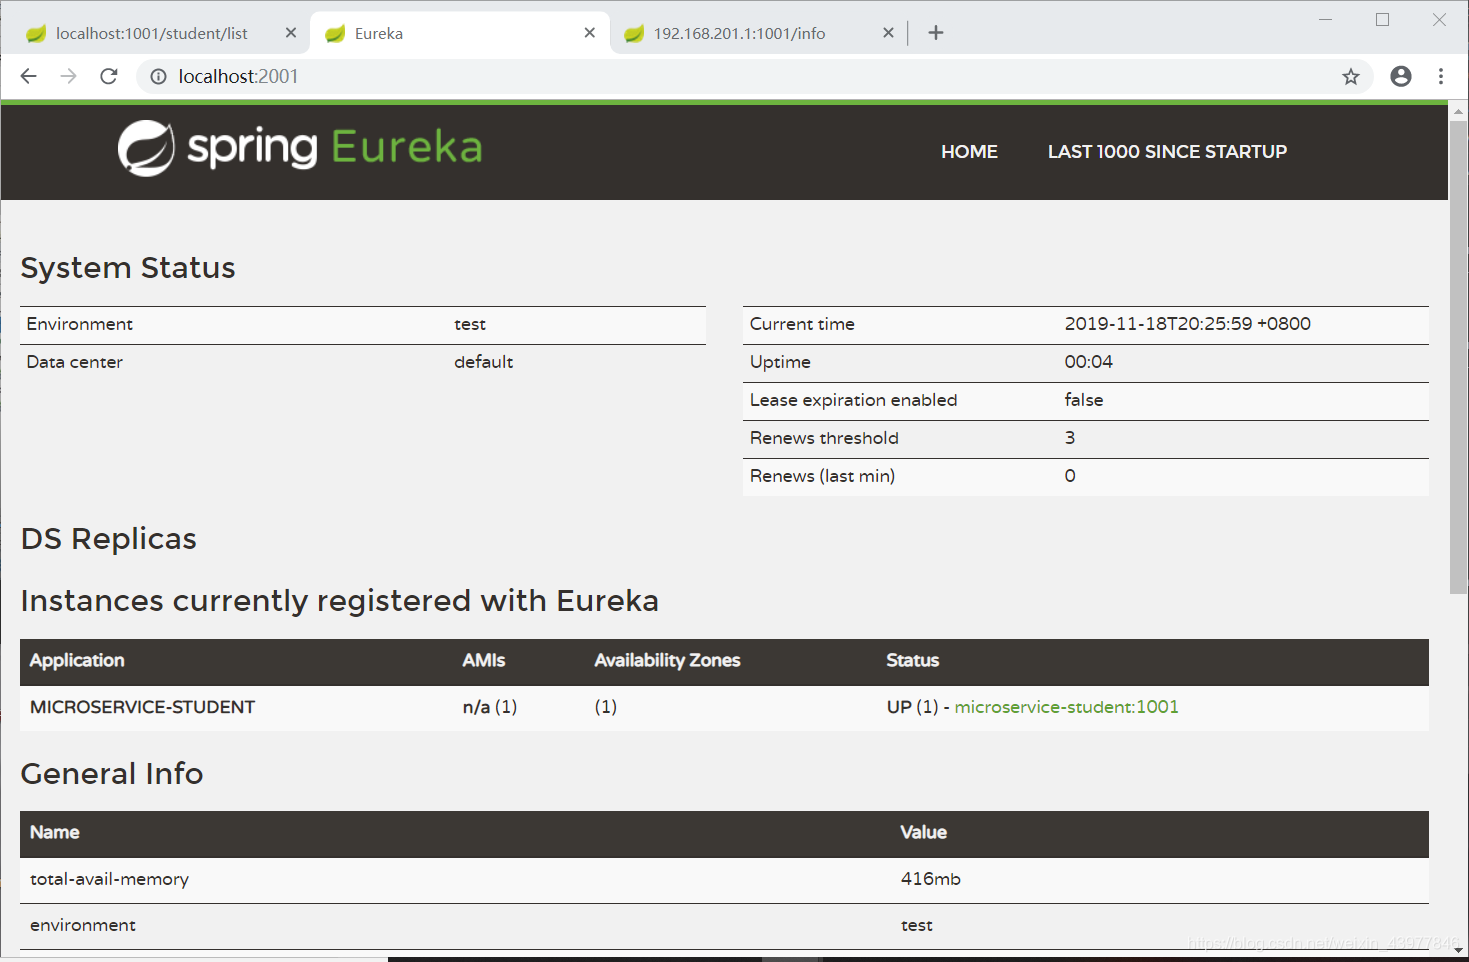This screenshot has width=1469, height=962.
Task: Bookmark this page with the star
Action: pos(1351,76)
